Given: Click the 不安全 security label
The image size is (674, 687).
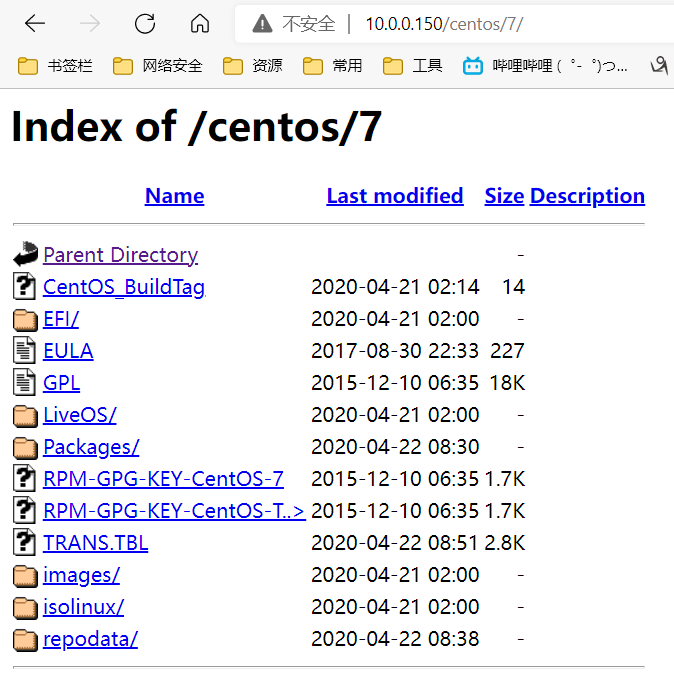Looking at the screenshot, I should coord(309,24).
